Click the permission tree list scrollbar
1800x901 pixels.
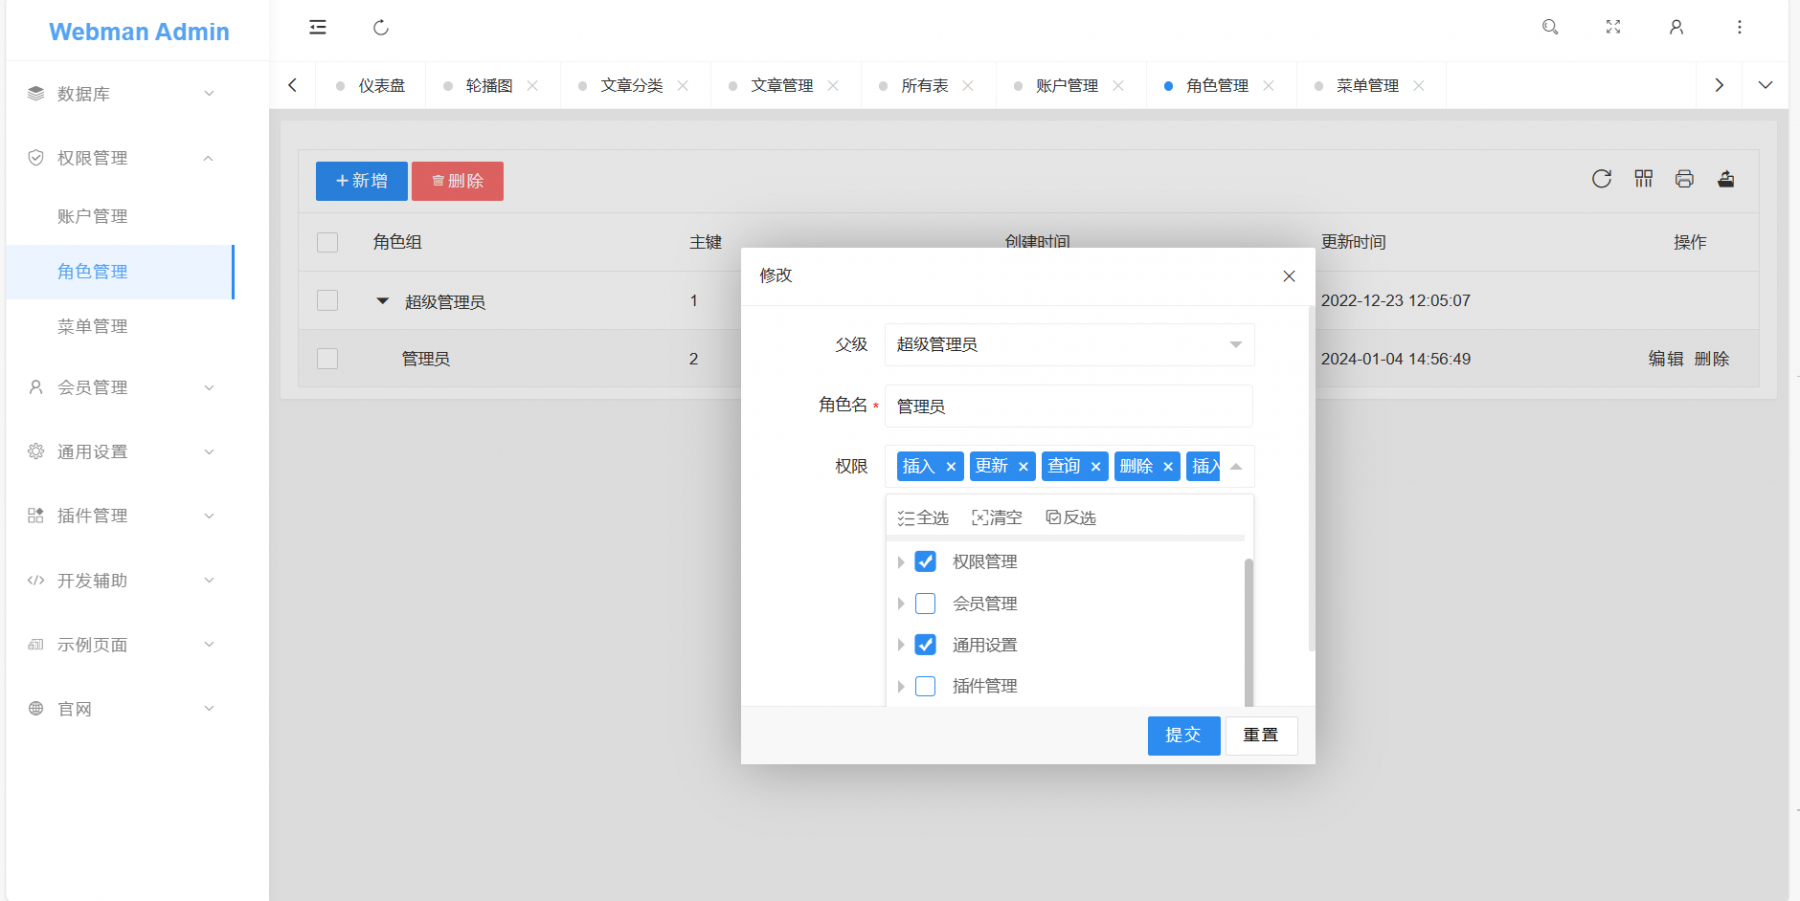point(1249,632)
